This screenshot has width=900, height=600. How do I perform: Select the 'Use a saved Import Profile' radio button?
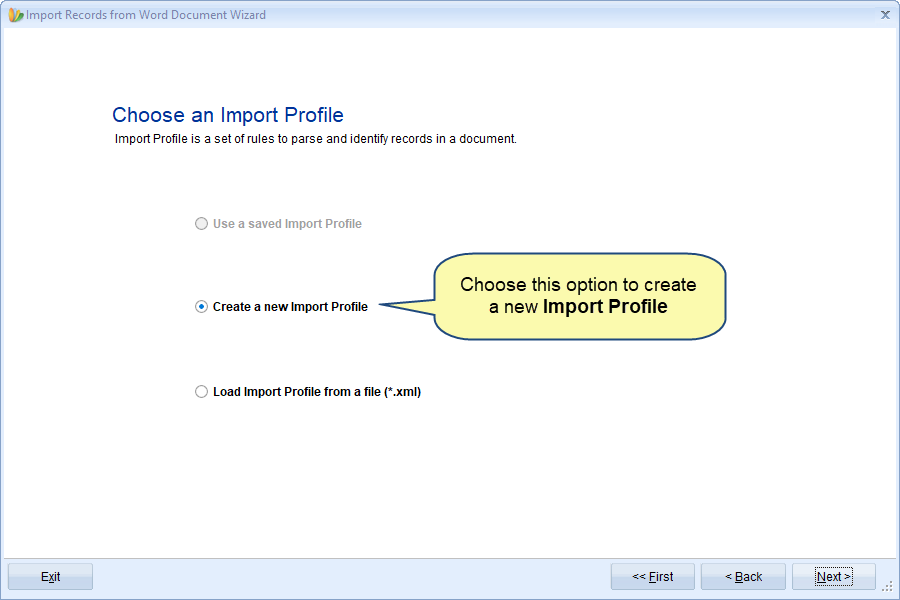click(201, 223)
